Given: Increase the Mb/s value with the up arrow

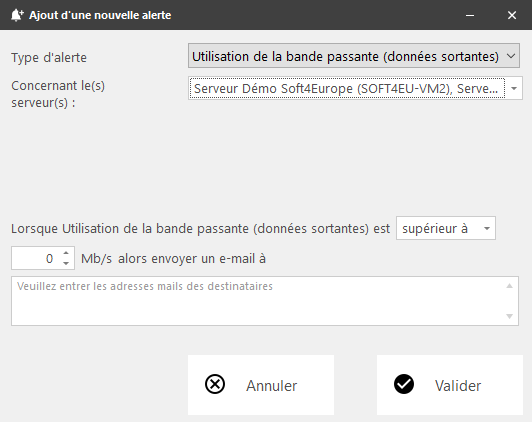Looking at the screenshot, I should point(66,253).
